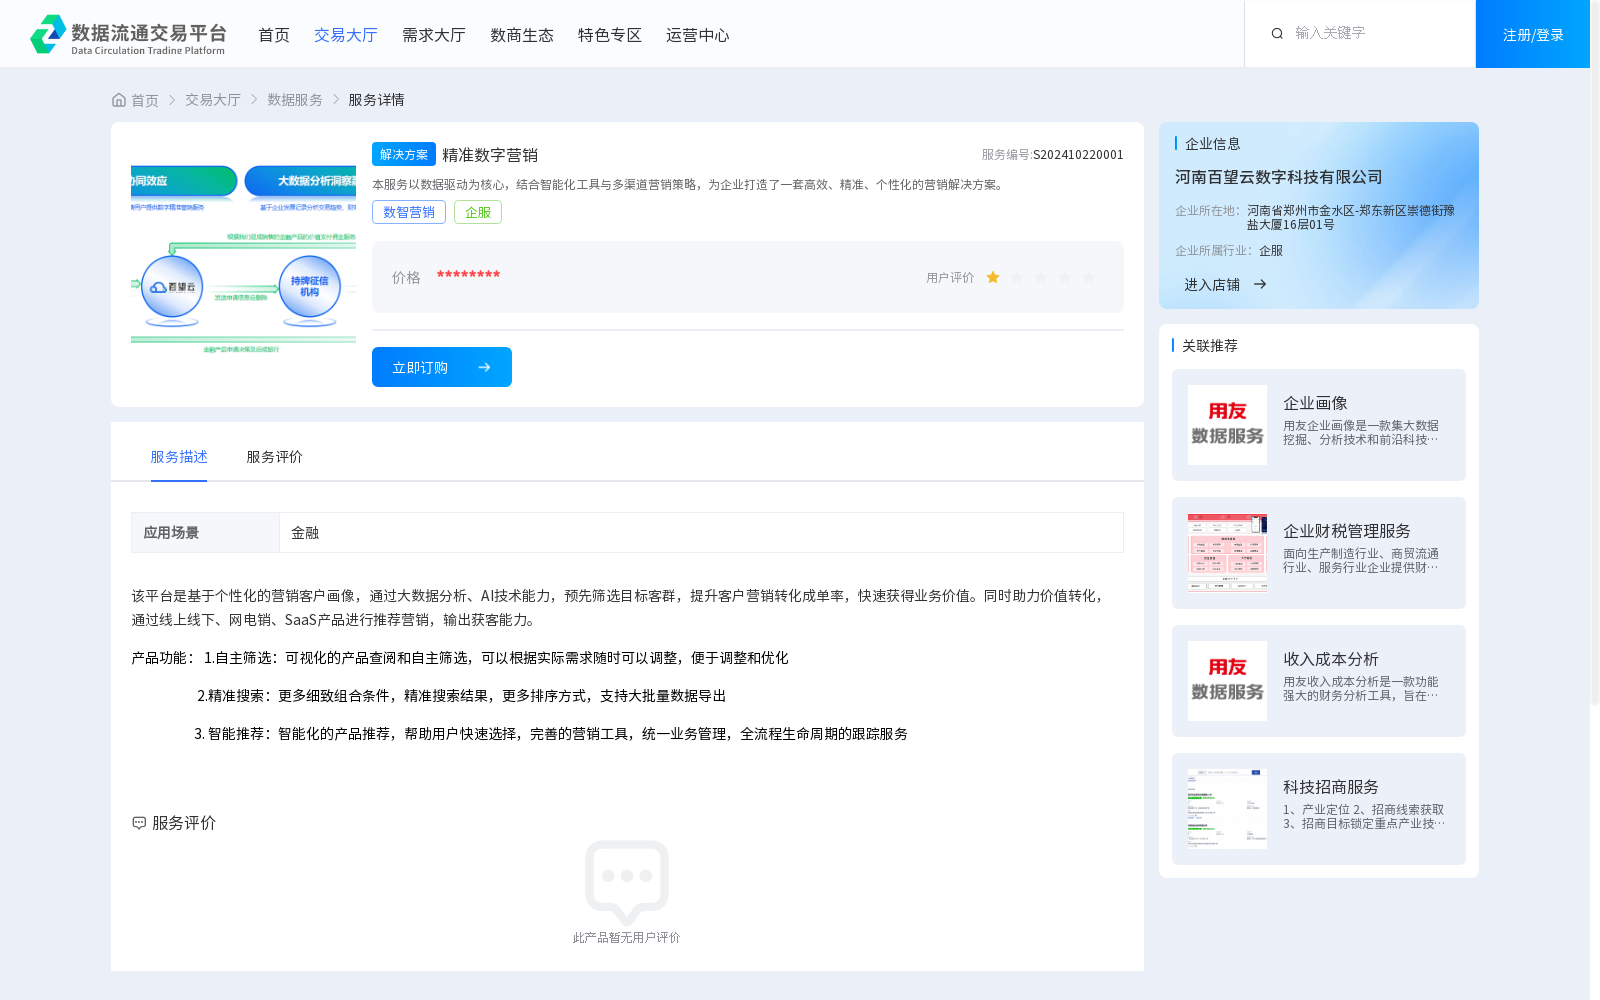Go to 交易大厅 in the breadcrumb
The image size is (1600, 1000).
pos(213,100)
